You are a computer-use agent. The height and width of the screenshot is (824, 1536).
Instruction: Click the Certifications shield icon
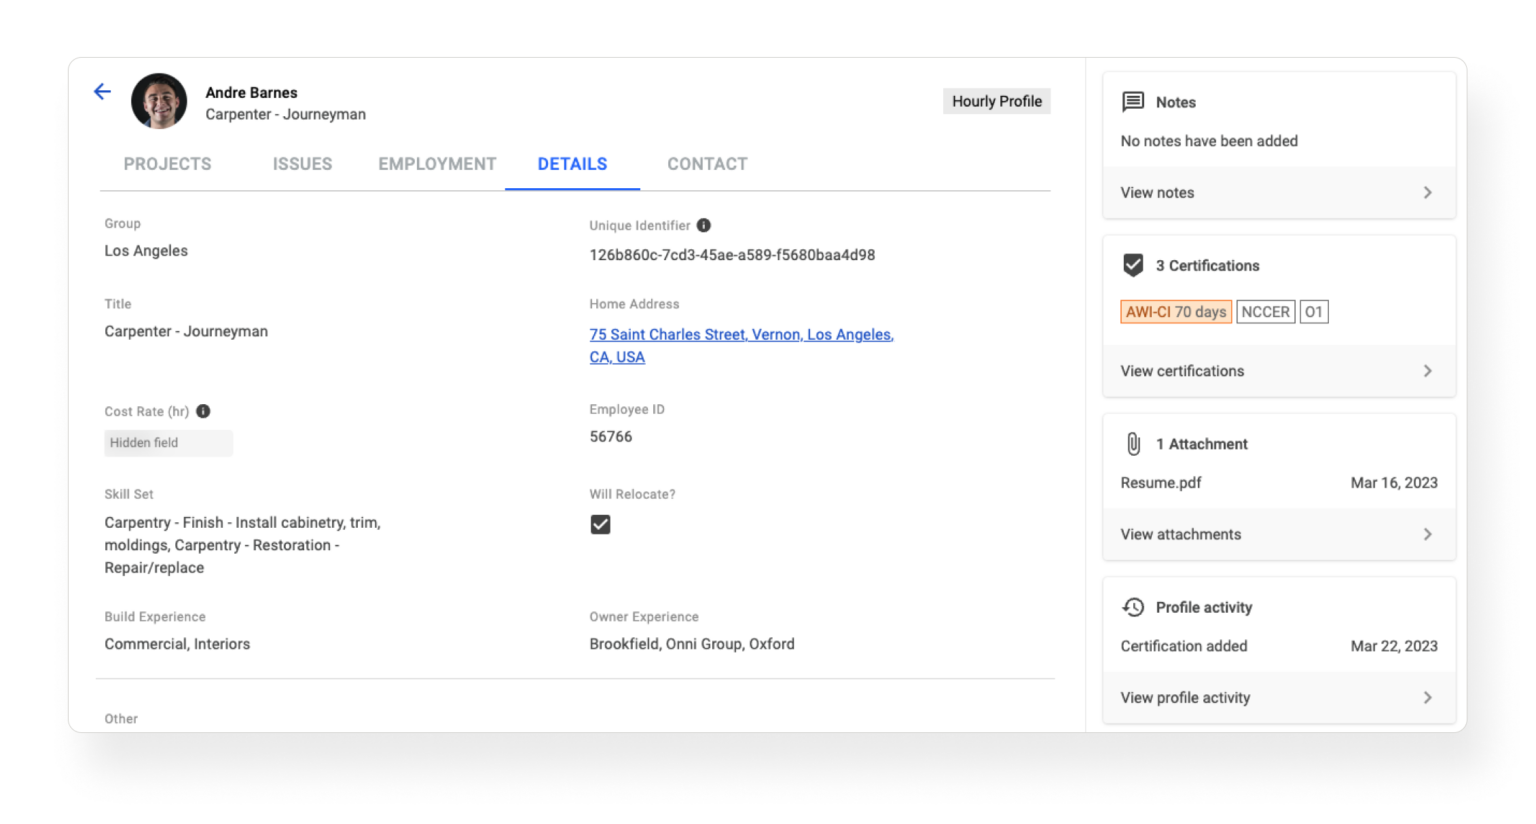[x=1133, y=265]
